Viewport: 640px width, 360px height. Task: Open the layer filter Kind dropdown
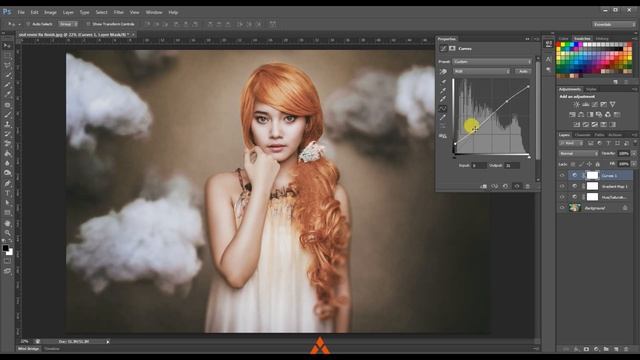pyautogui.click(x=572, y=143)
